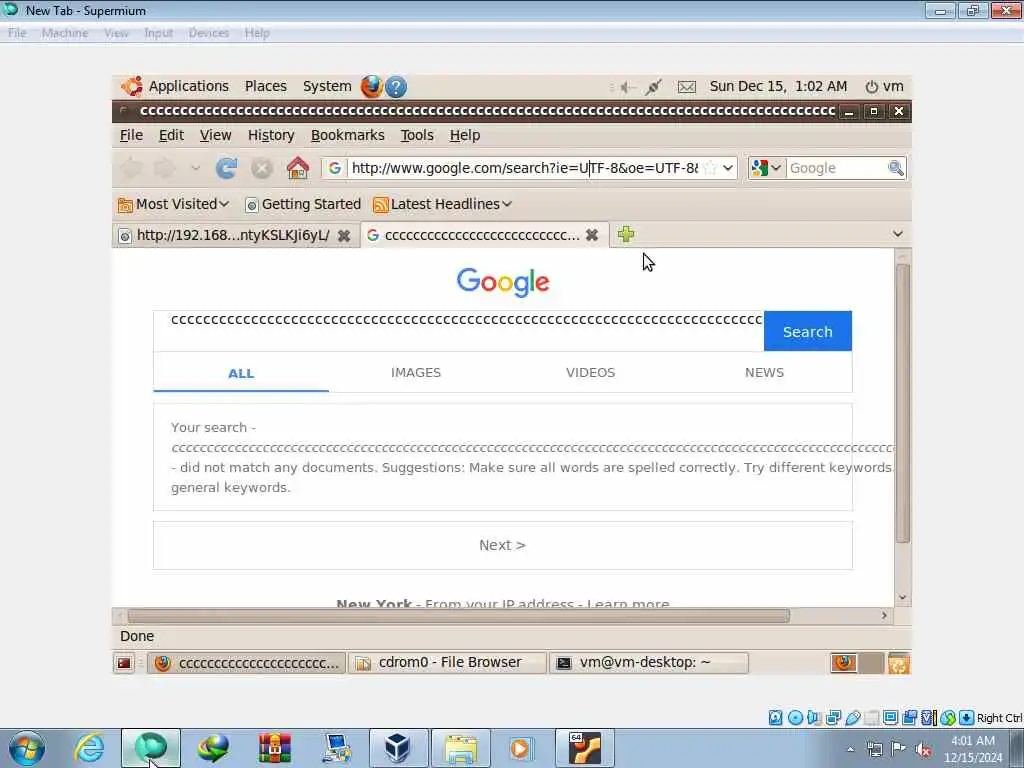Click the muted volume icon in Windows tray

(923, 750)
